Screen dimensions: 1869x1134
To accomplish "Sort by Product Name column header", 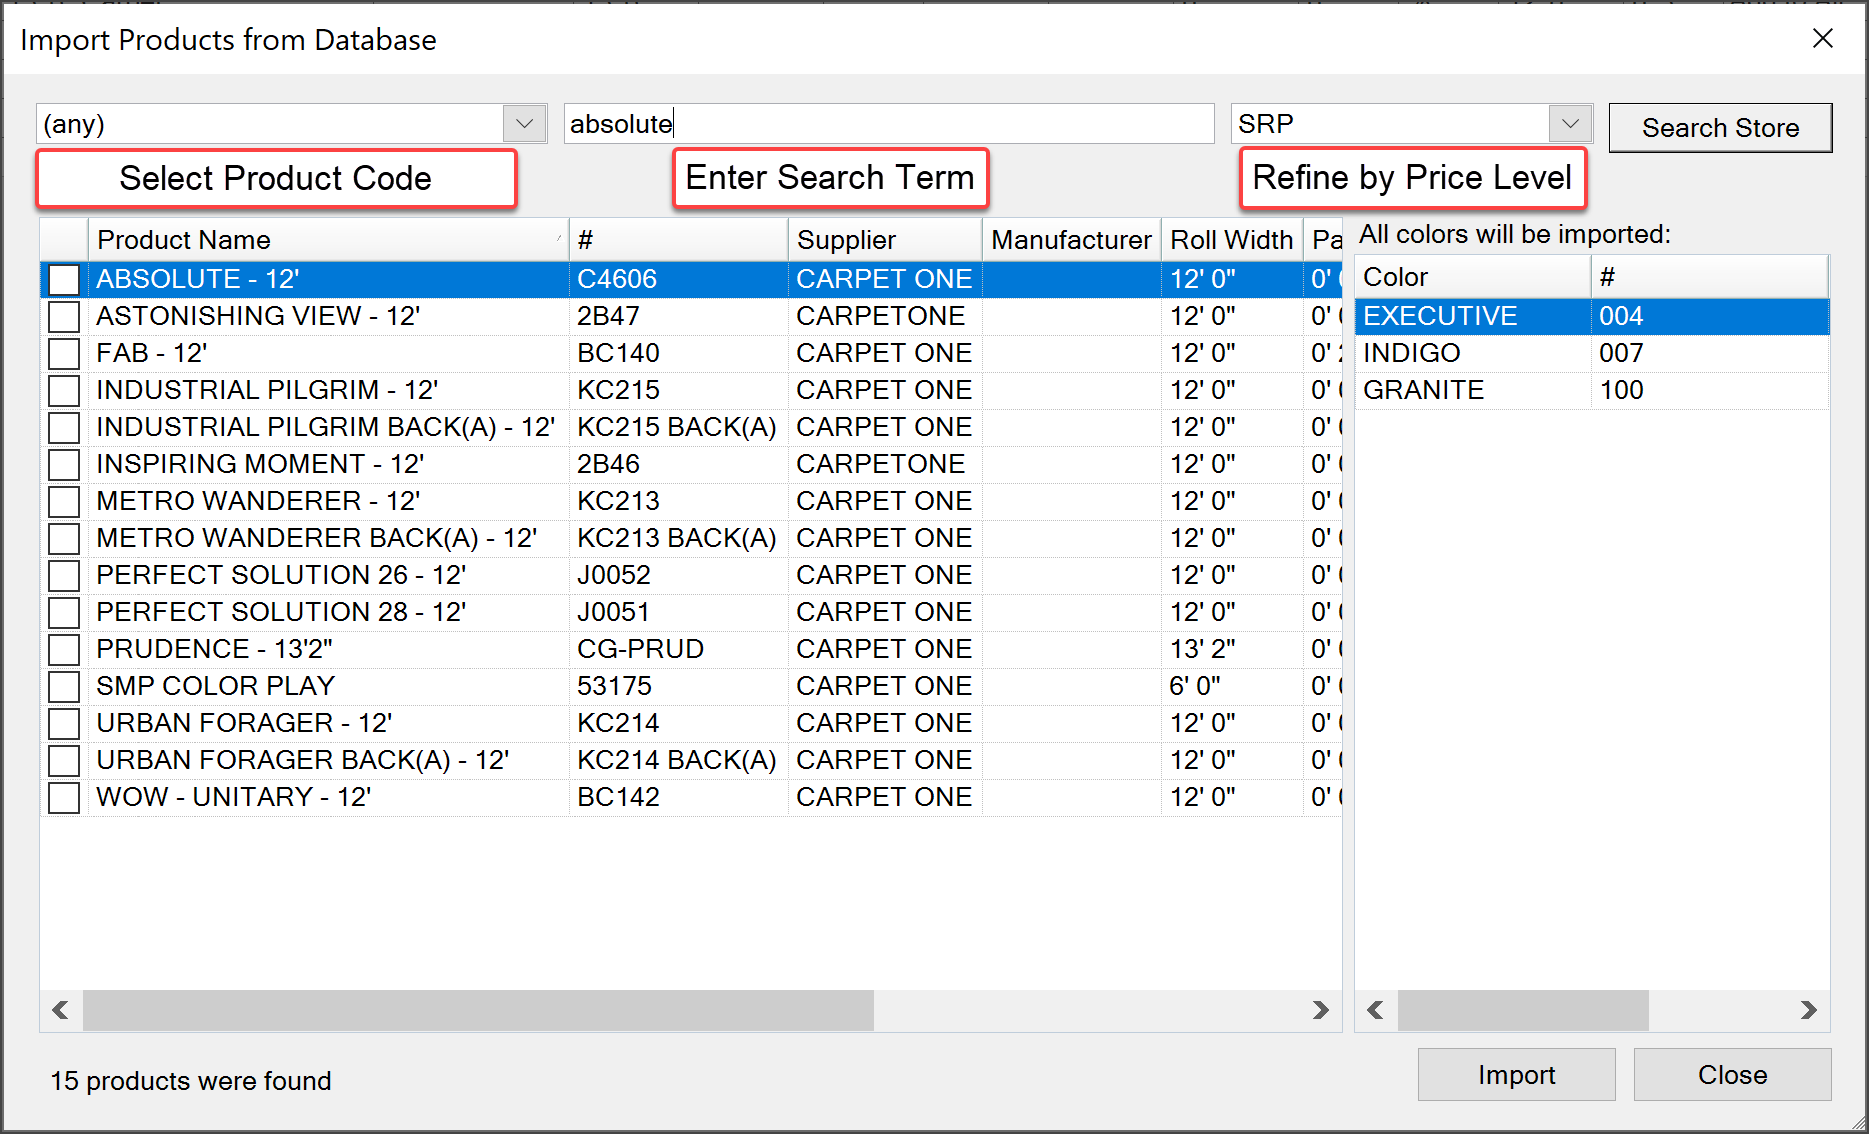I will [x=328, y=240].
